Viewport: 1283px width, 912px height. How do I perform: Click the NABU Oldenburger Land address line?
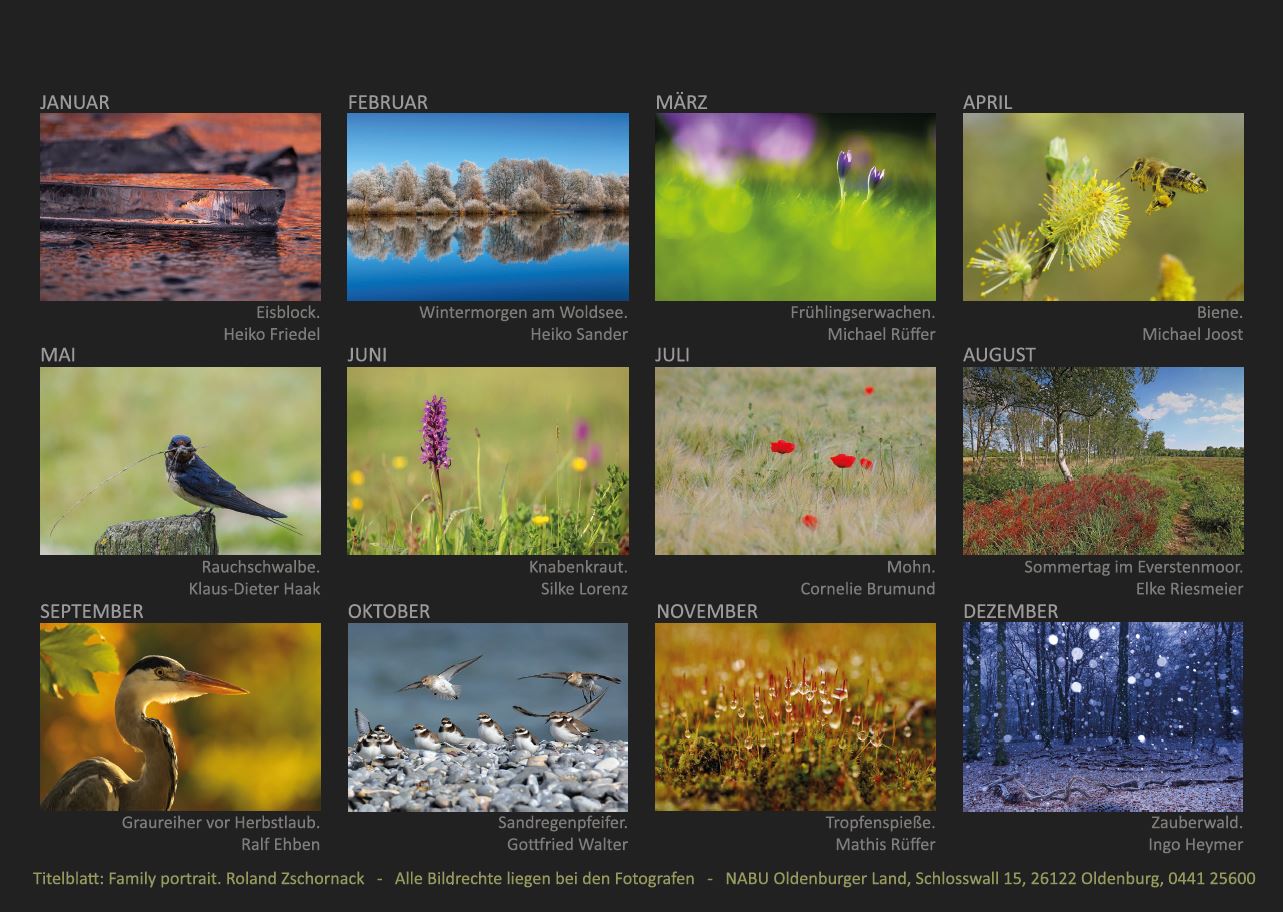click(x=990, y=879)
